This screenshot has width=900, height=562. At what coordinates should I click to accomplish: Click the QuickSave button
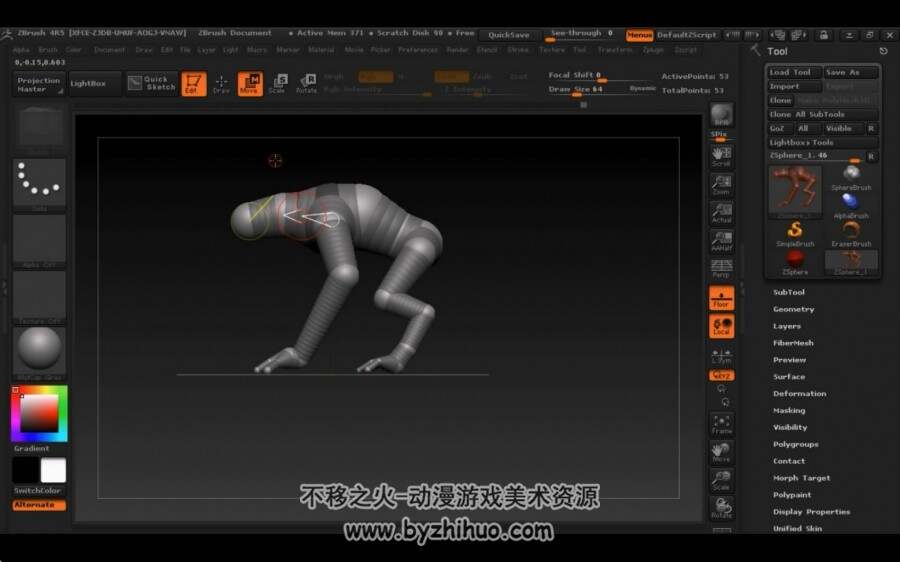[509, 35]
